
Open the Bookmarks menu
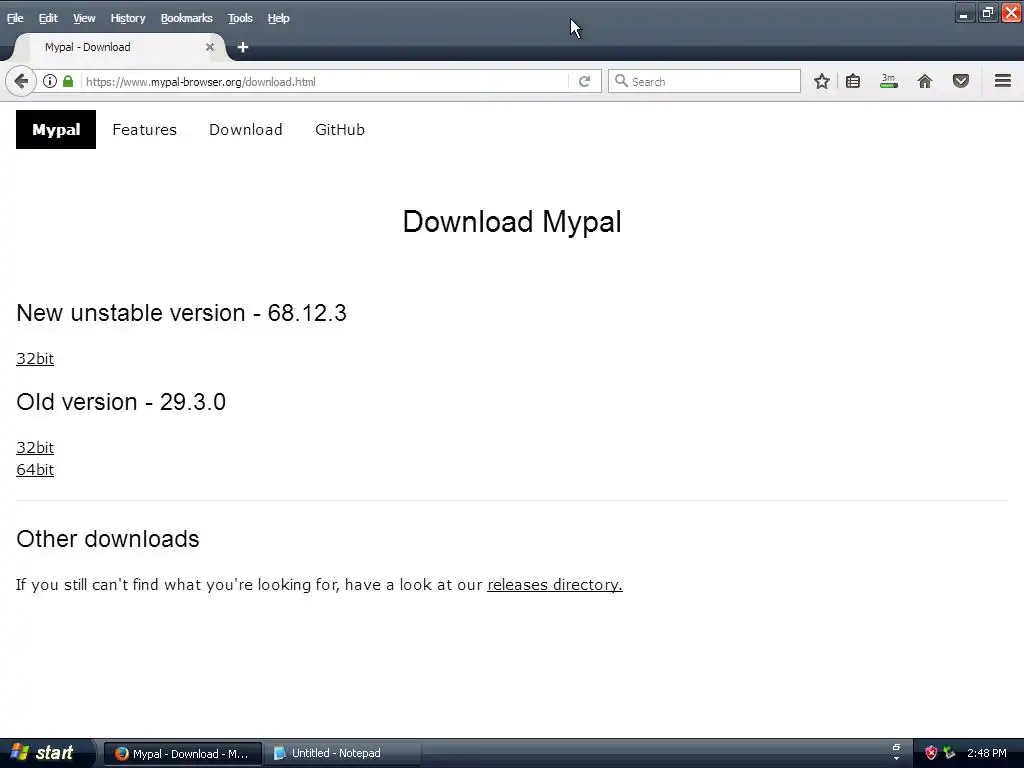(186, 18)
